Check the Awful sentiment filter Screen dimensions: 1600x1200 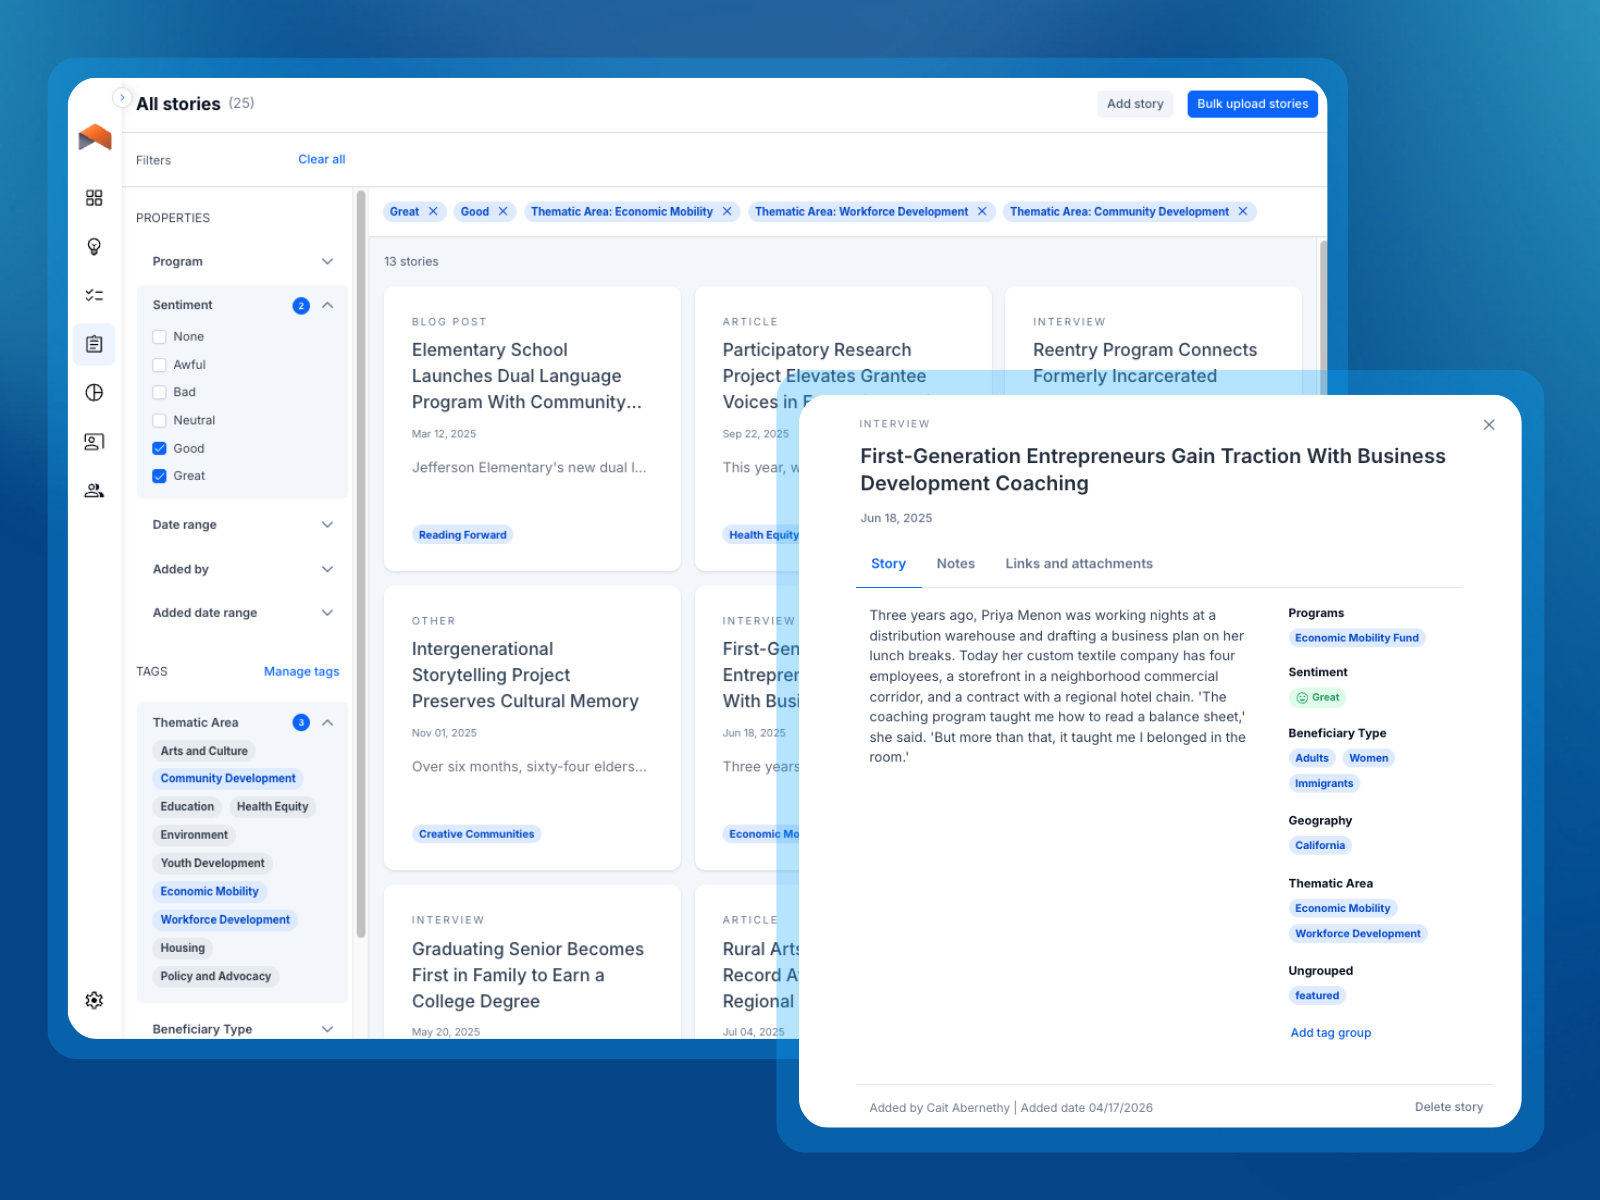[159, 365]
